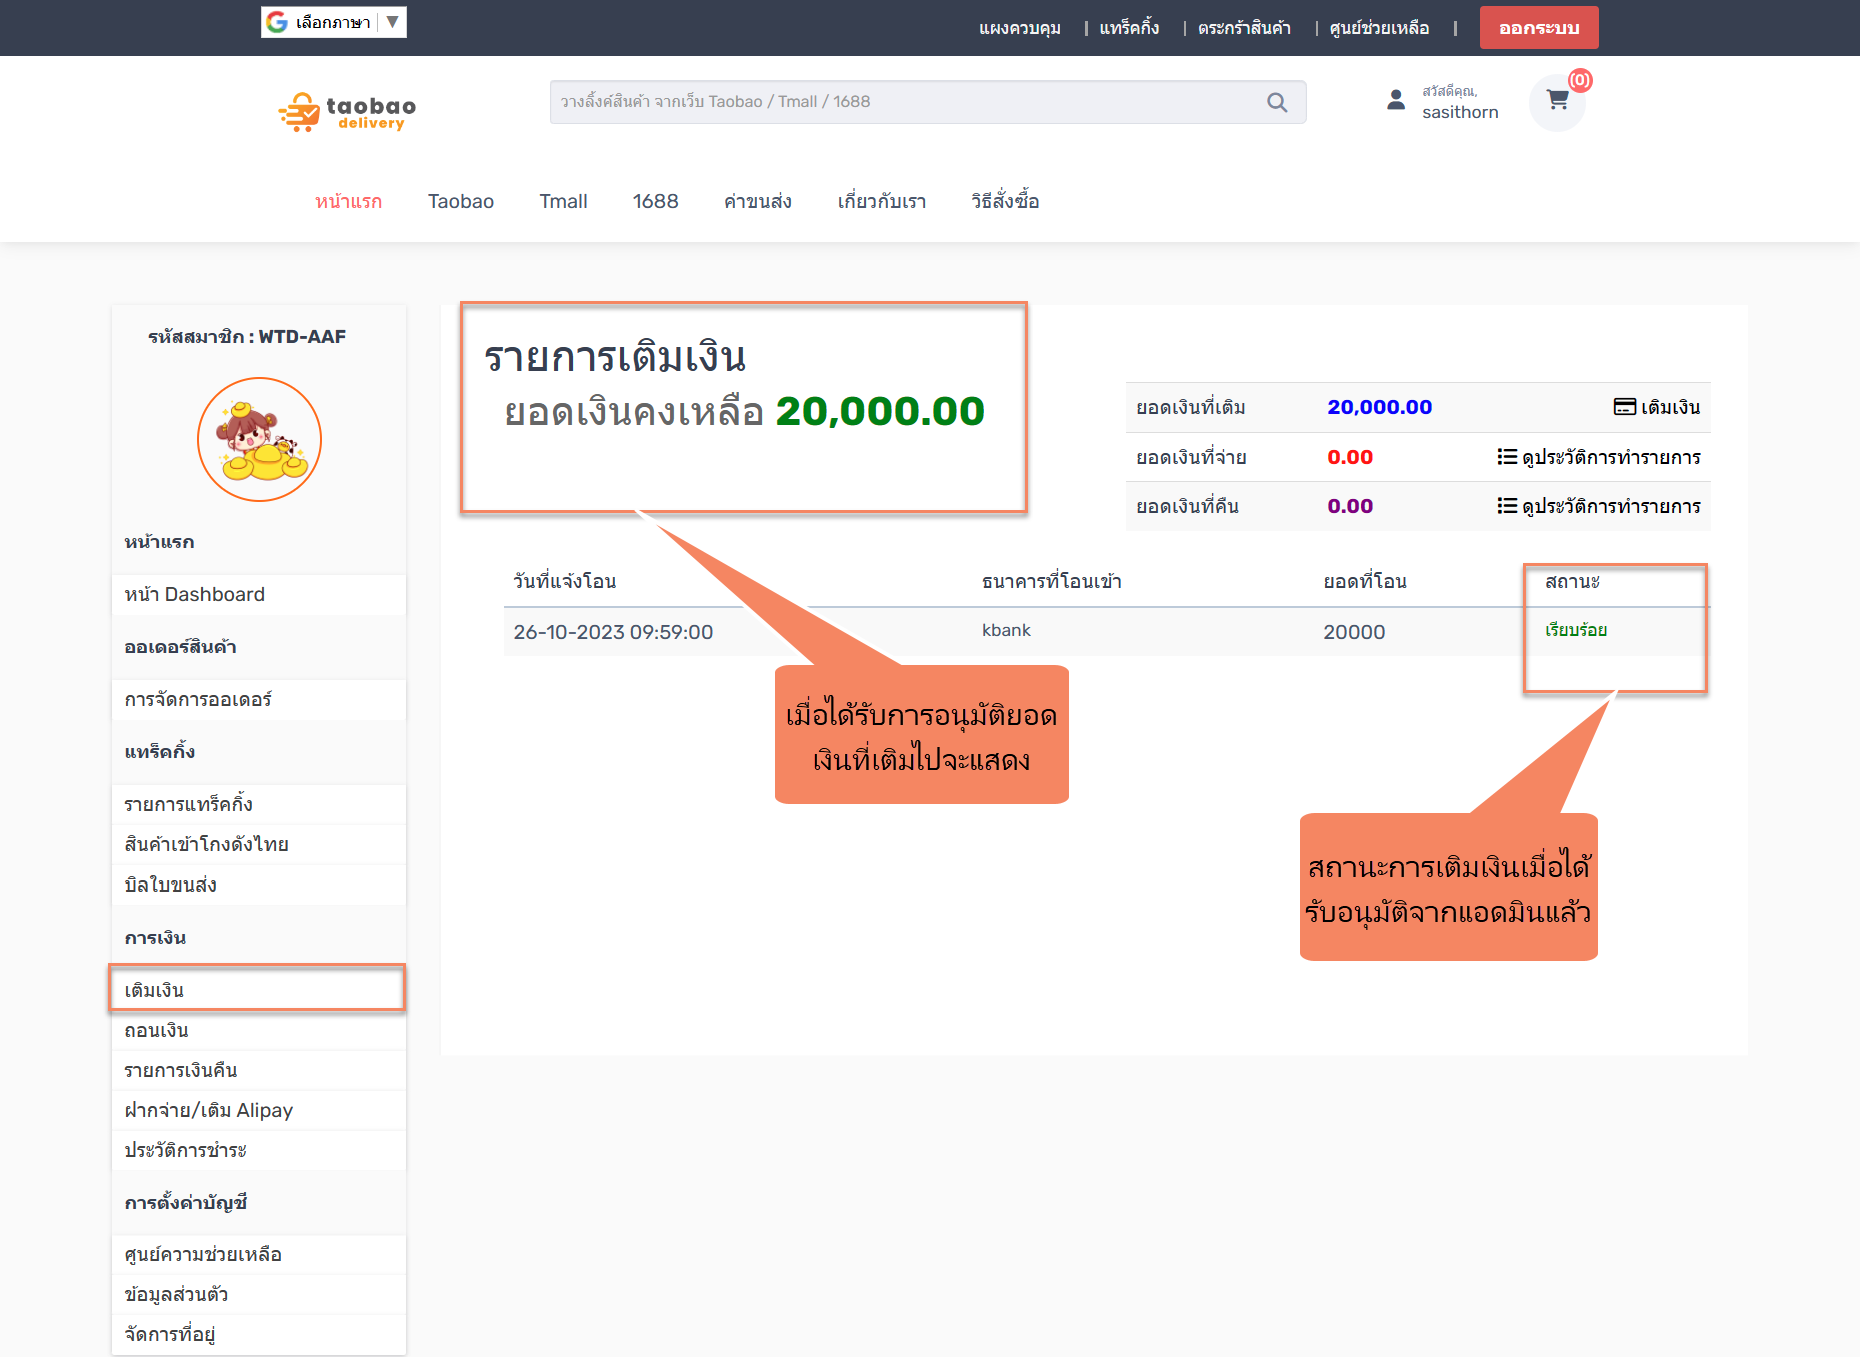Click แผงควบคุม in the top bar

(1019, 28)
